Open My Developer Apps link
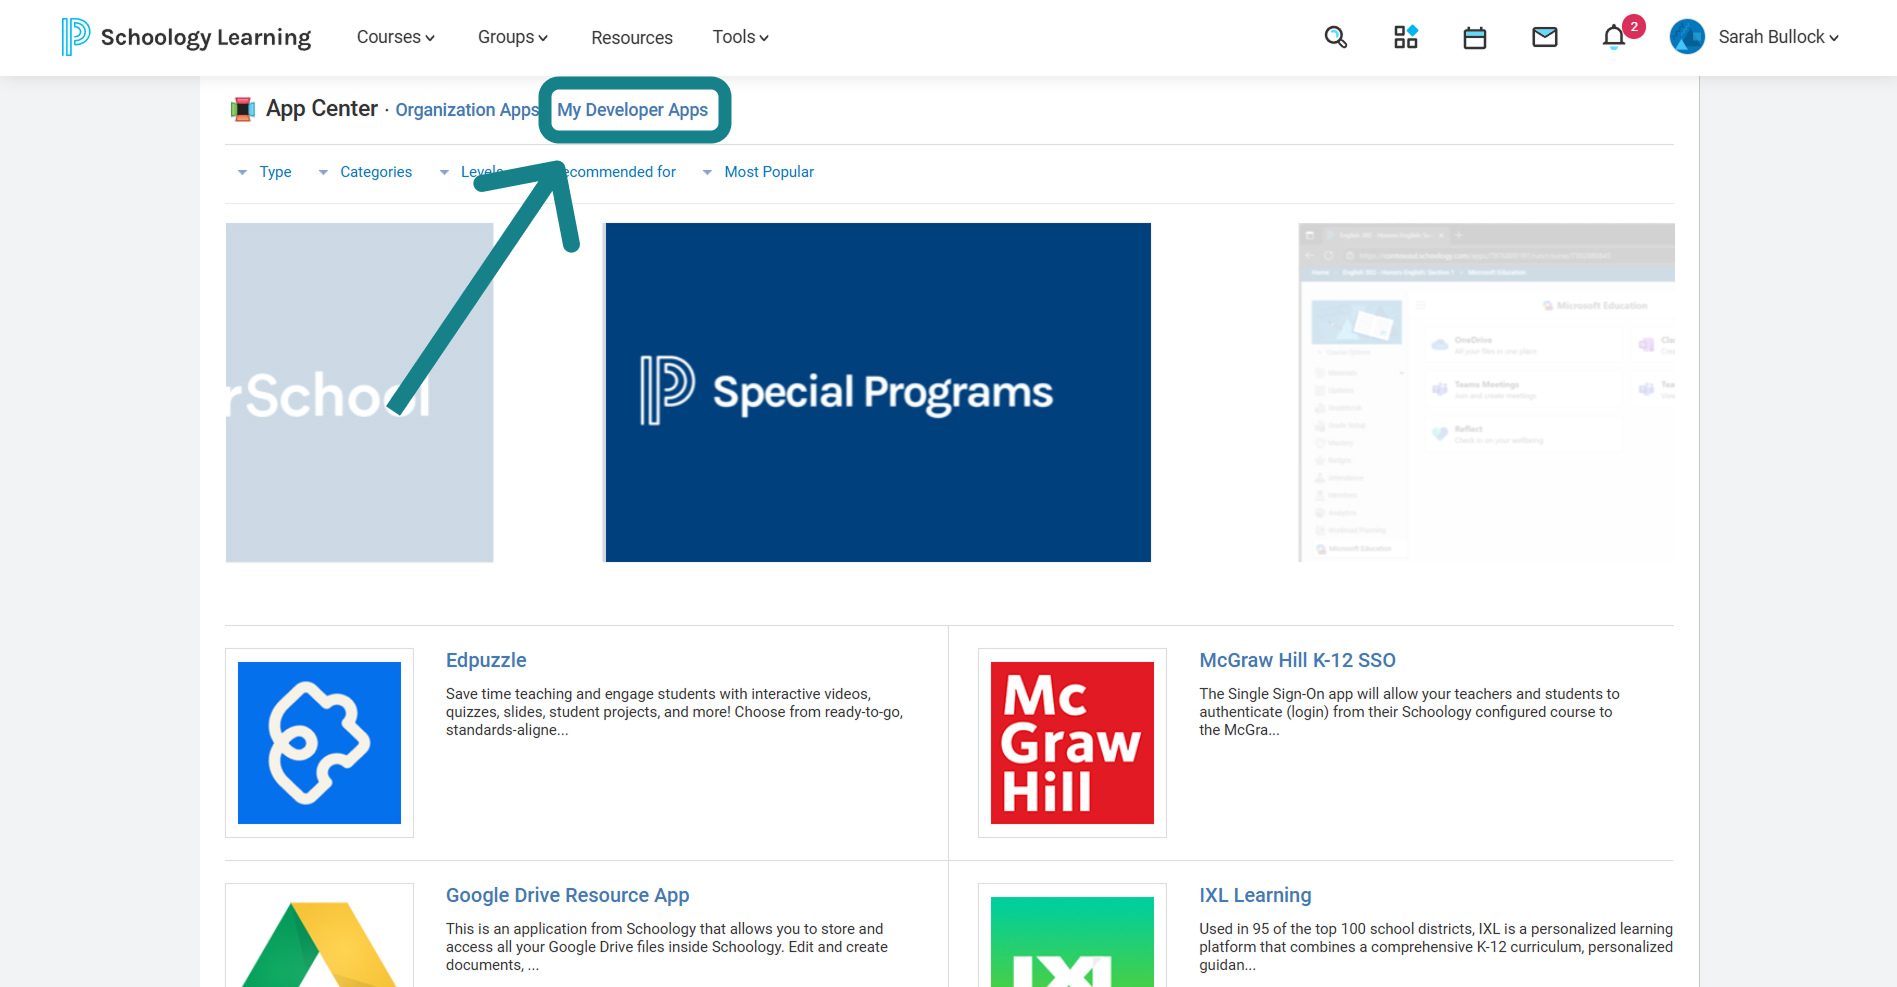The image size is (1897, 987). coord(633,110)
